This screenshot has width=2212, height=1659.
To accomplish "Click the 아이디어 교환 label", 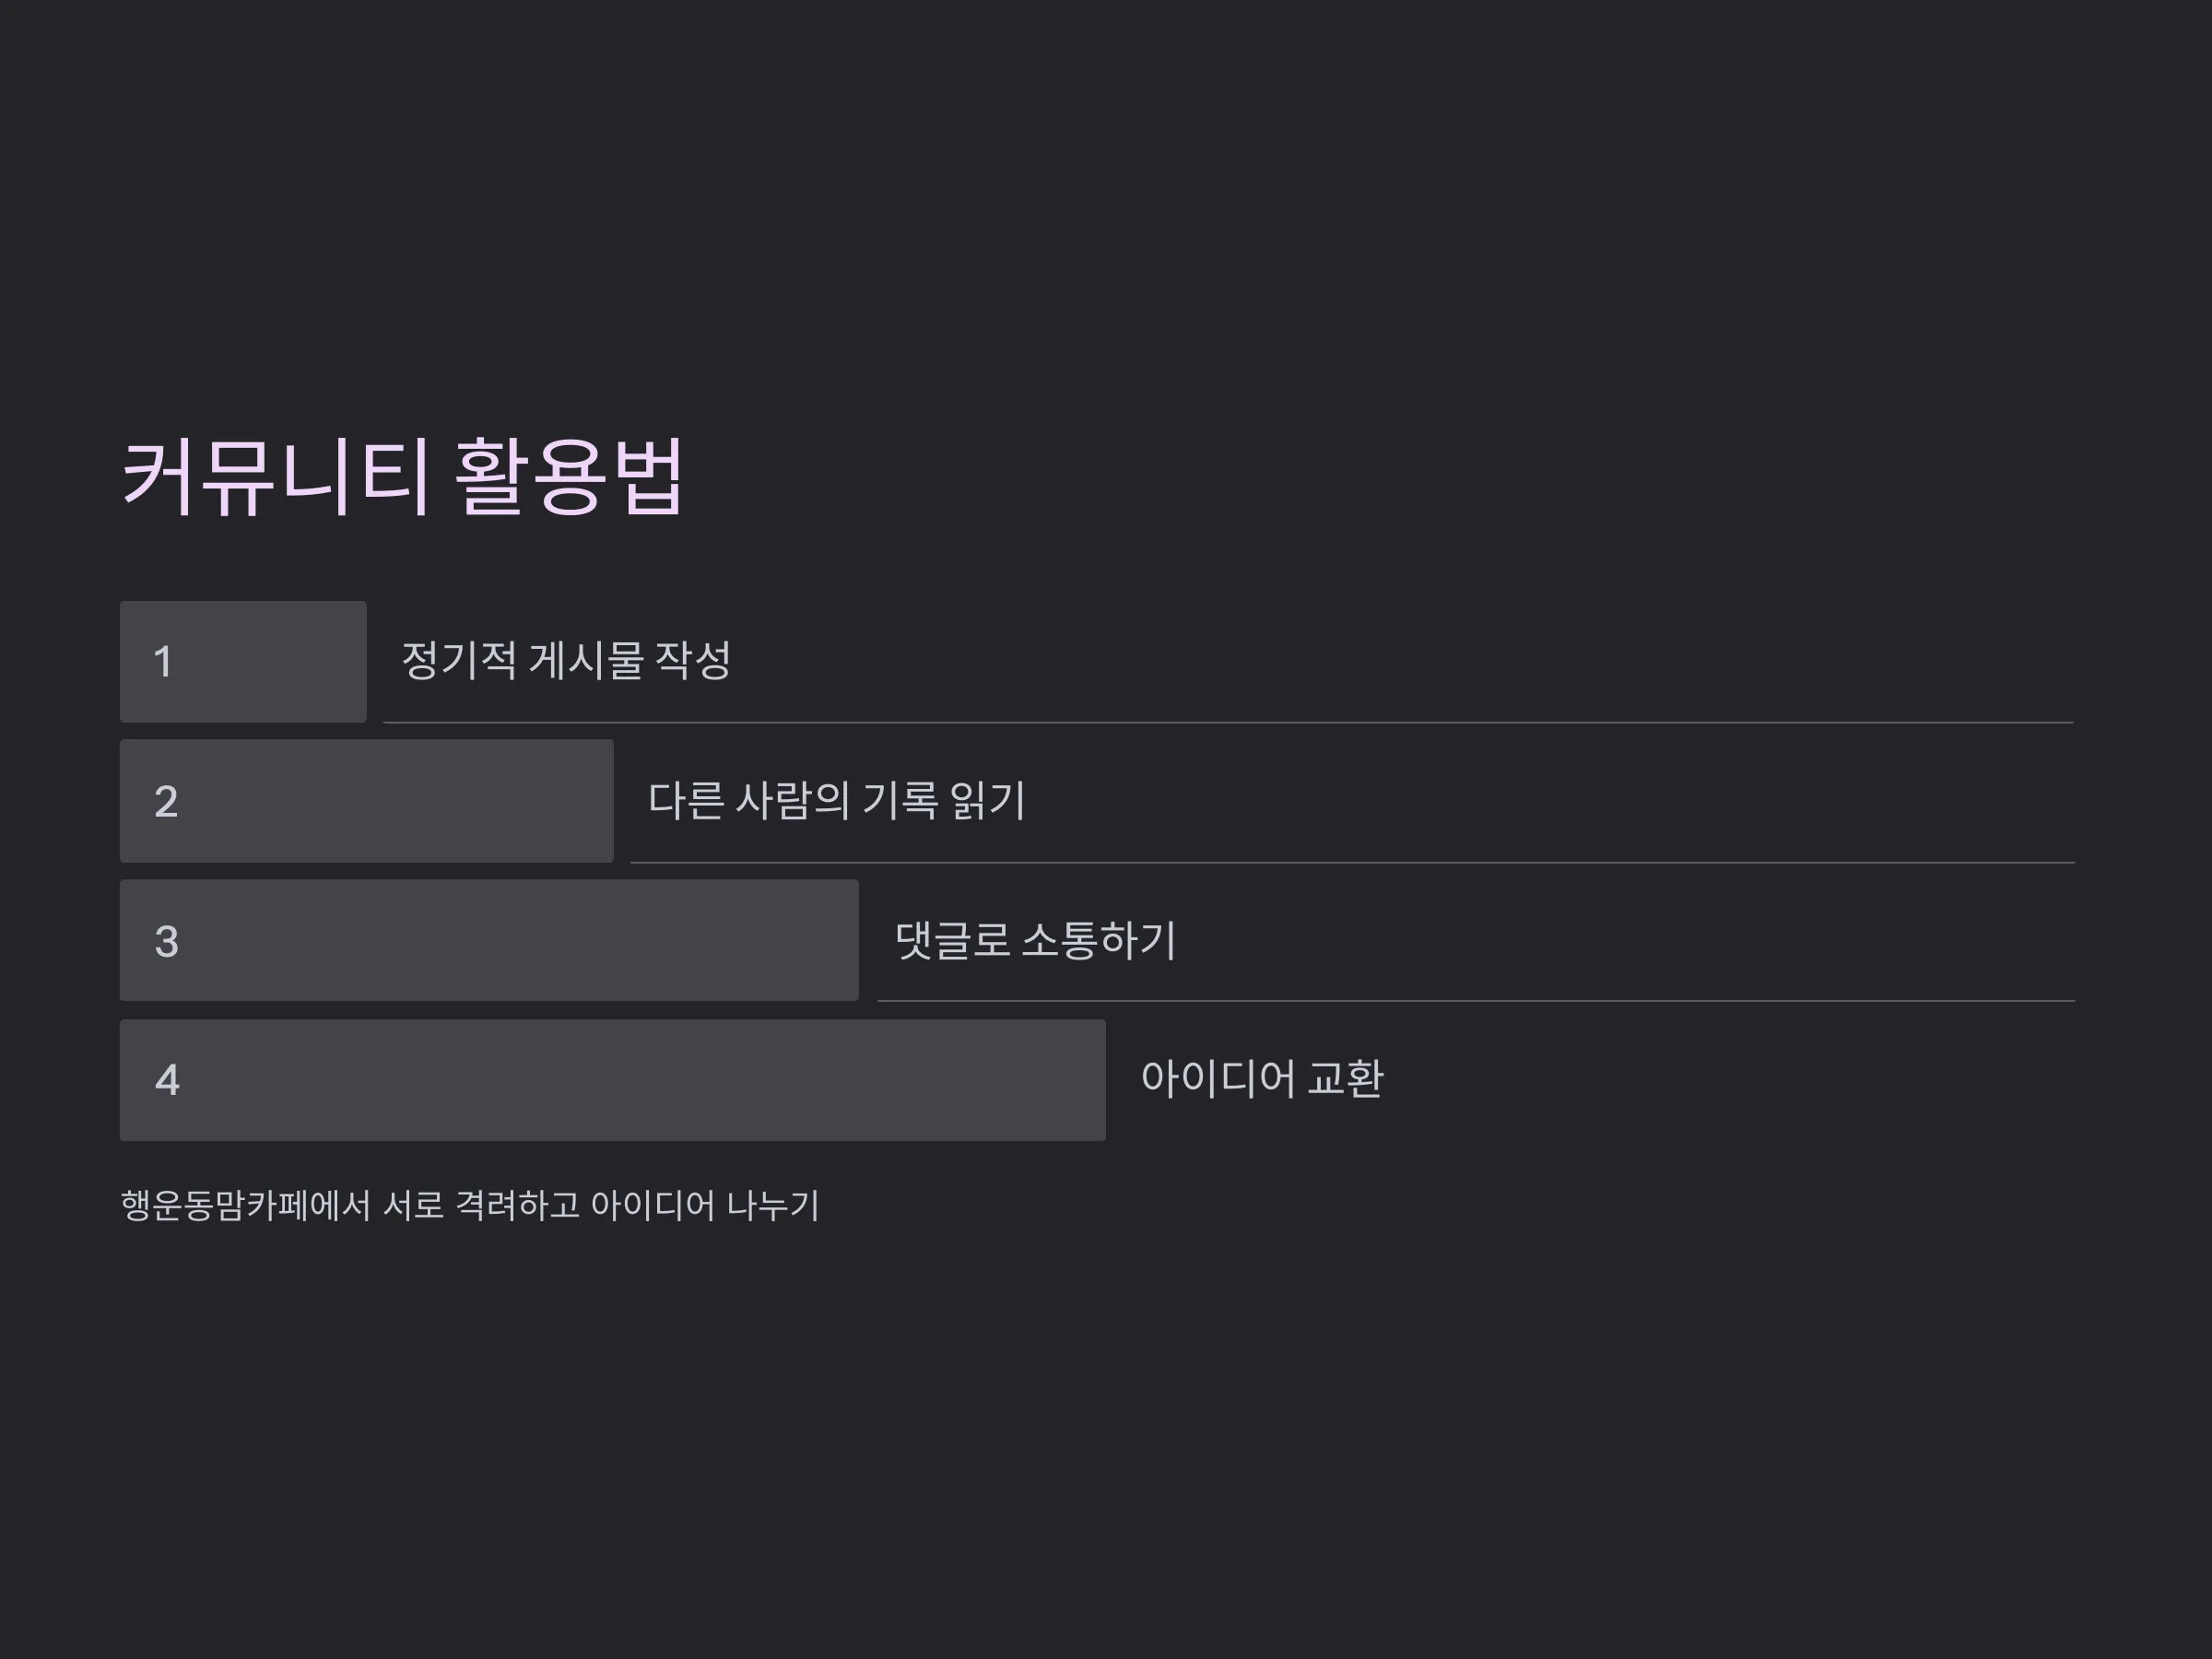I will [1262, 1079].
